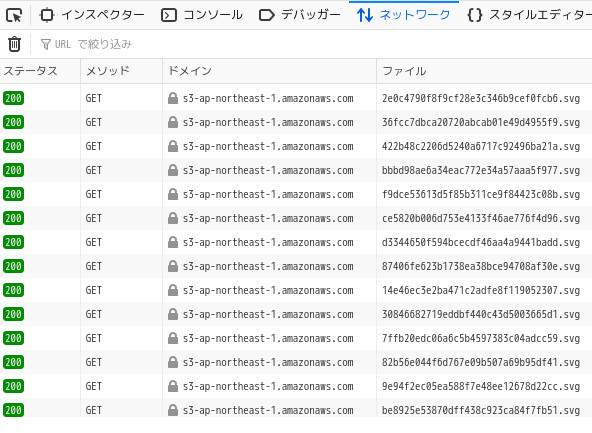Click the GET method of d3344650 row
Screen dimensions: 592x433
(x=94, y=242)
